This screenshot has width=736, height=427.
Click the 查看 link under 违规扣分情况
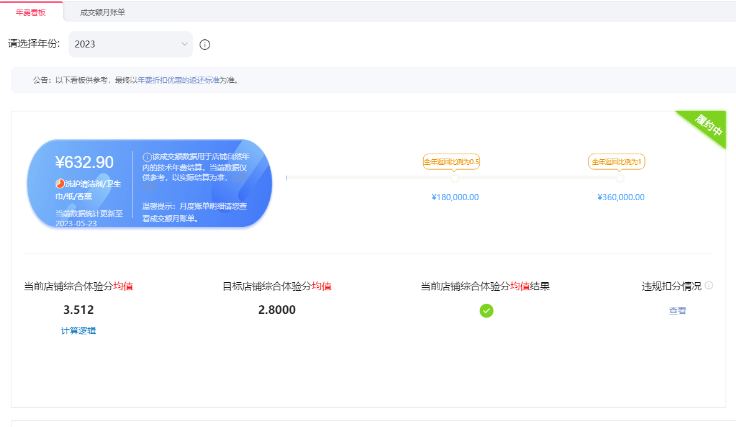coord(677,311)
